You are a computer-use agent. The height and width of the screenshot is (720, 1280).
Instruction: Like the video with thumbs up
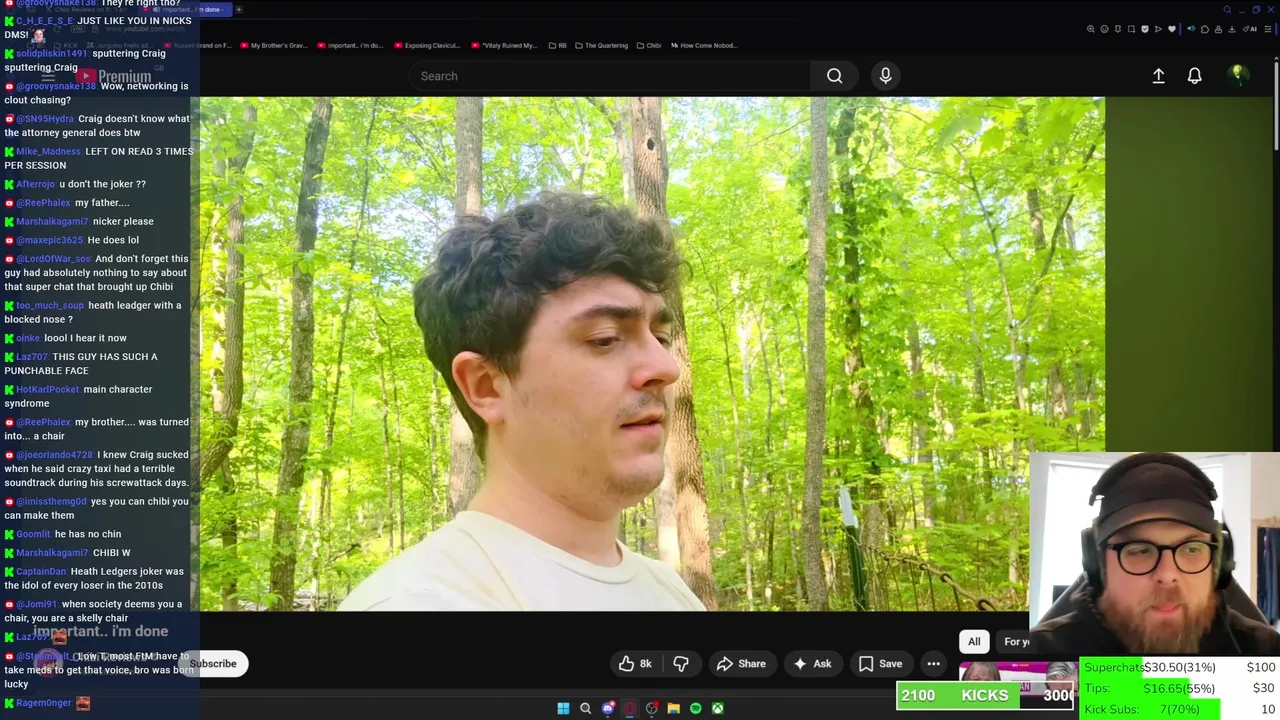(x=635, y=663)
